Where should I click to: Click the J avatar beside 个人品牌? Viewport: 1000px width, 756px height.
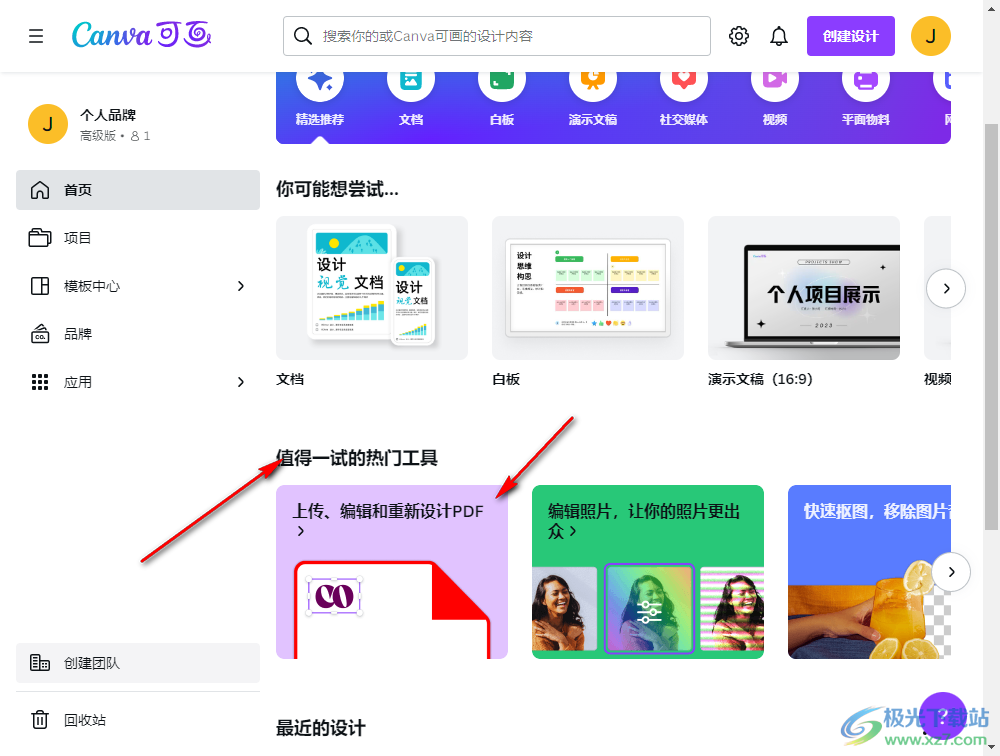point(48,124)
